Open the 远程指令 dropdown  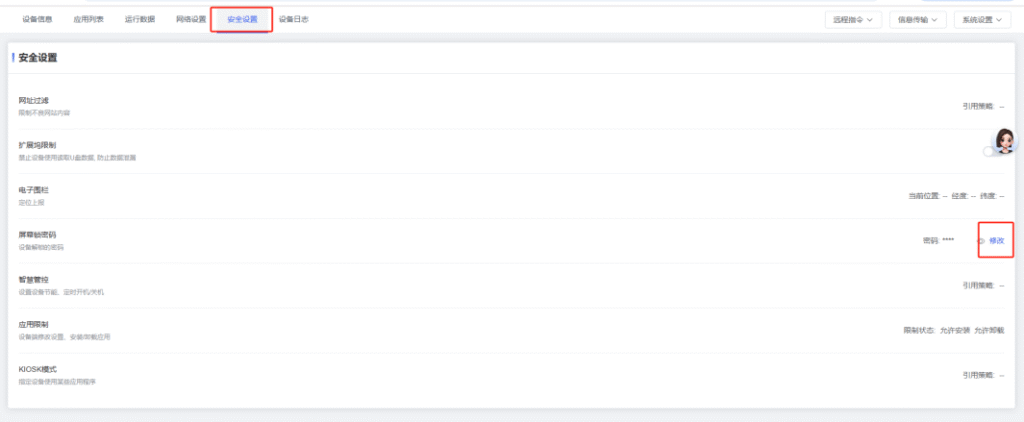[x=852, y=19]
